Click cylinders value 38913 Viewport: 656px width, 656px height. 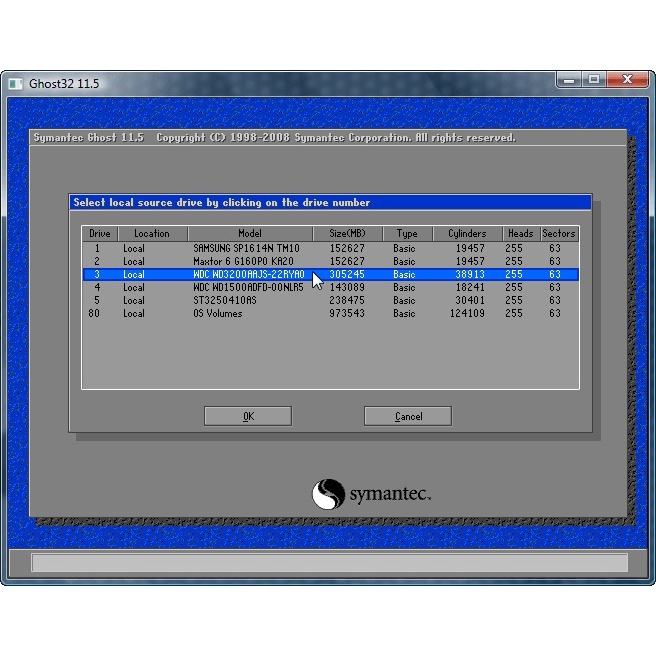click(470, 274)
